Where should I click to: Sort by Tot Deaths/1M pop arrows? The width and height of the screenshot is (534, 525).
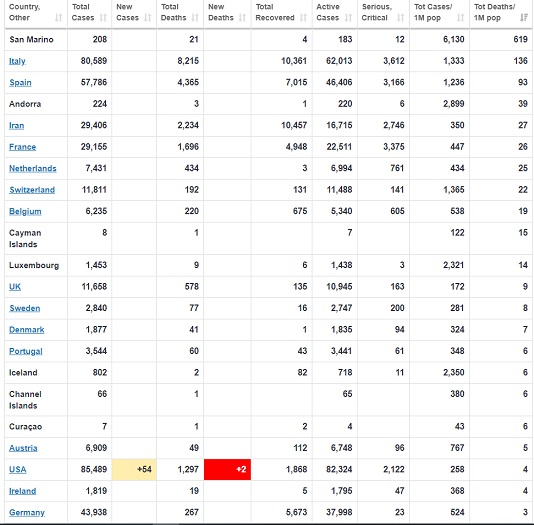tap(524, 18)
